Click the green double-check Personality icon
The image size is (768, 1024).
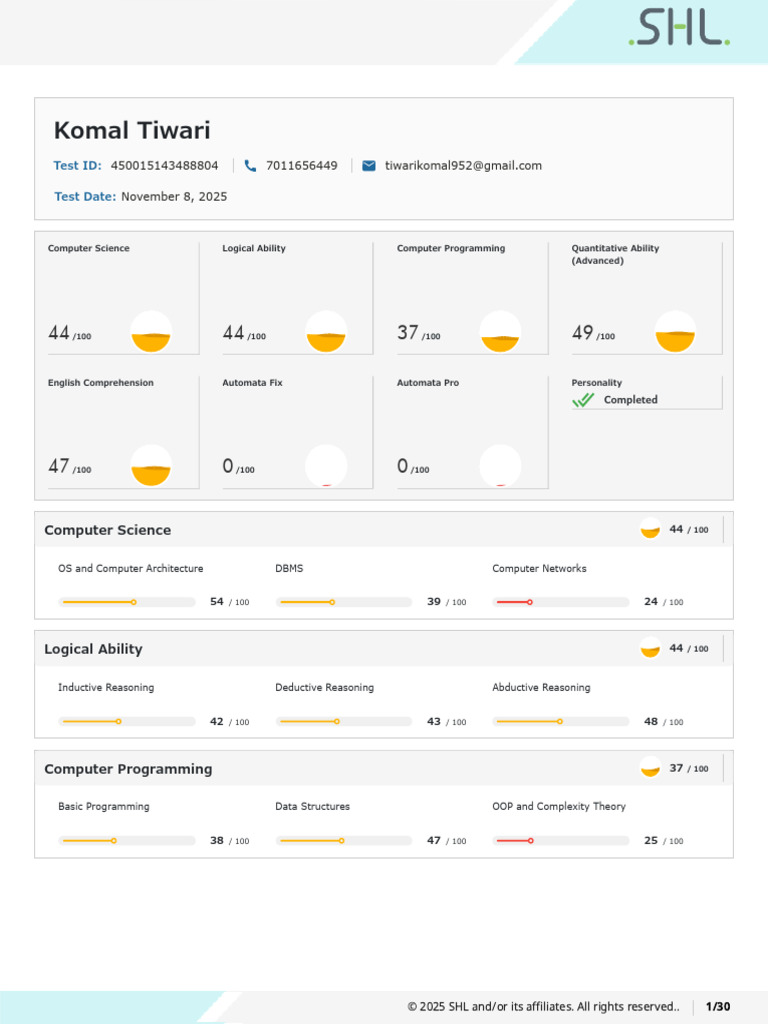point(583,400)
